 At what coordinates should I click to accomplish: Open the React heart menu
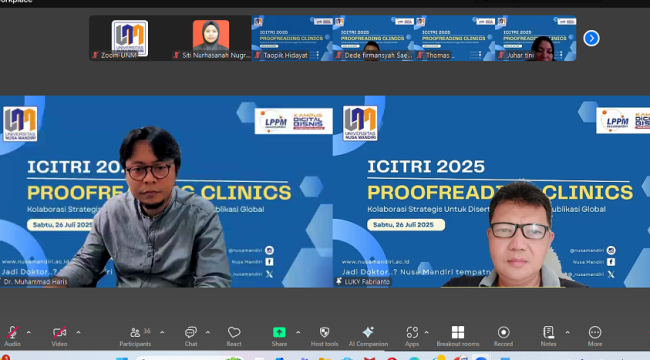[234, 336]
